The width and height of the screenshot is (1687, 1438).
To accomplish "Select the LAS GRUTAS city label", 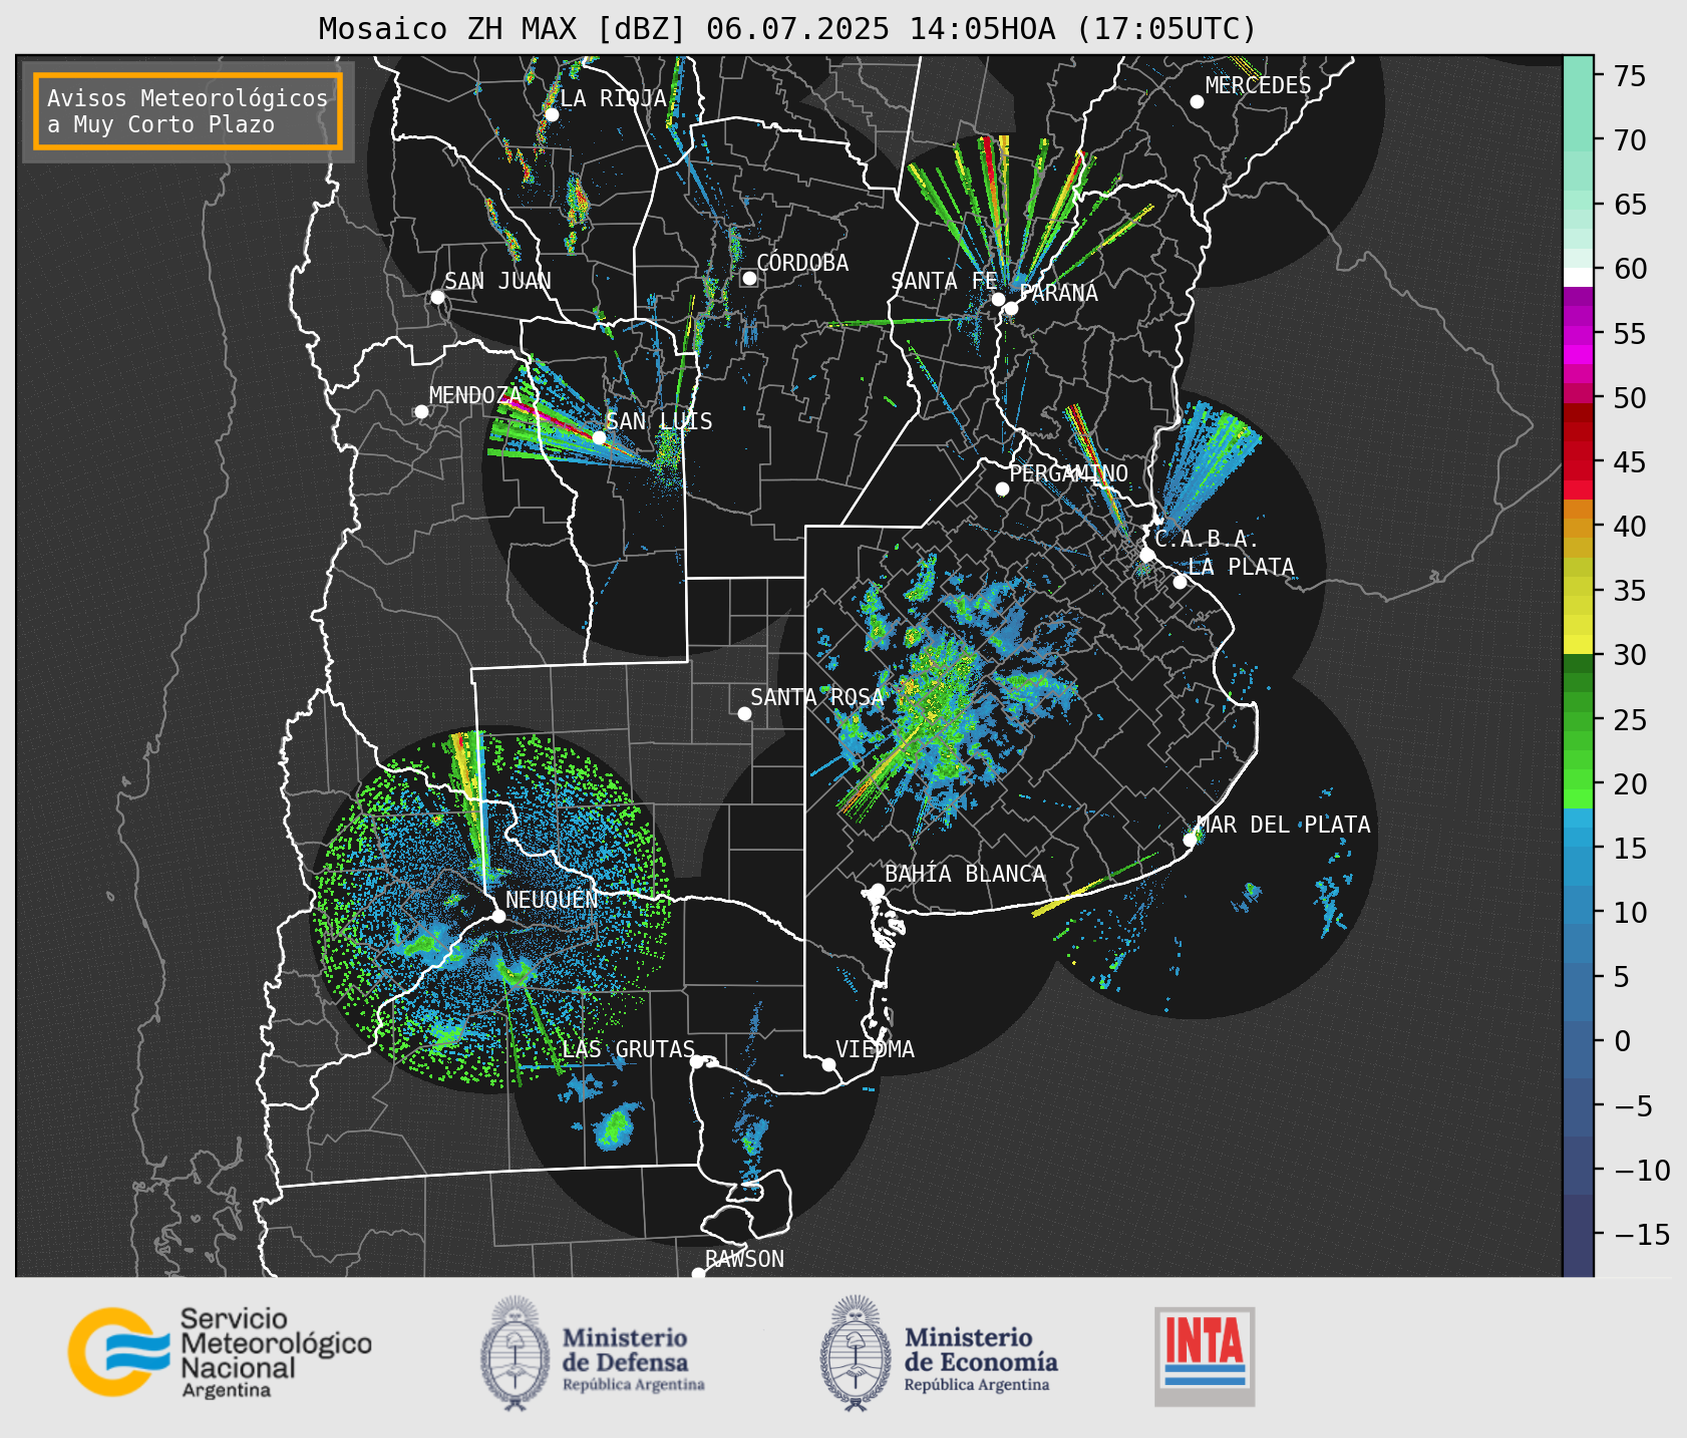I will click(x=629, y=1049).
